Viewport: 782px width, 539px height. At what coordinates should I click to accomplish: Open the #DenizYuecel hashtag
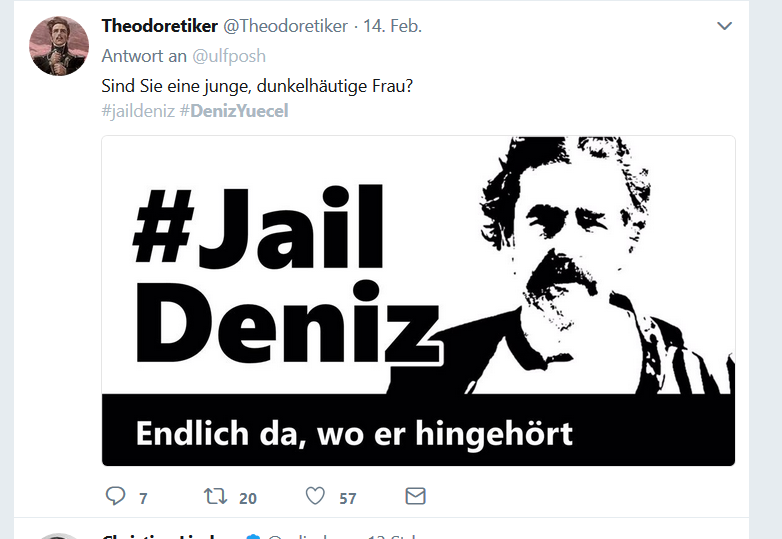click(234, 111)
